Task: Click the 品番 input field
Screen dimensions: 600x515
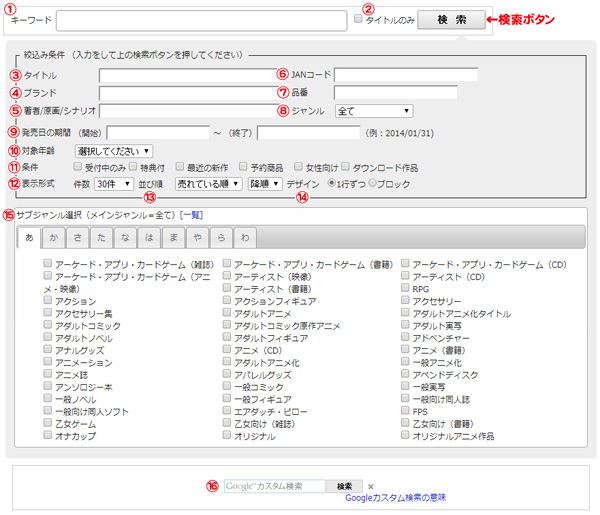Action: point(395,92)
